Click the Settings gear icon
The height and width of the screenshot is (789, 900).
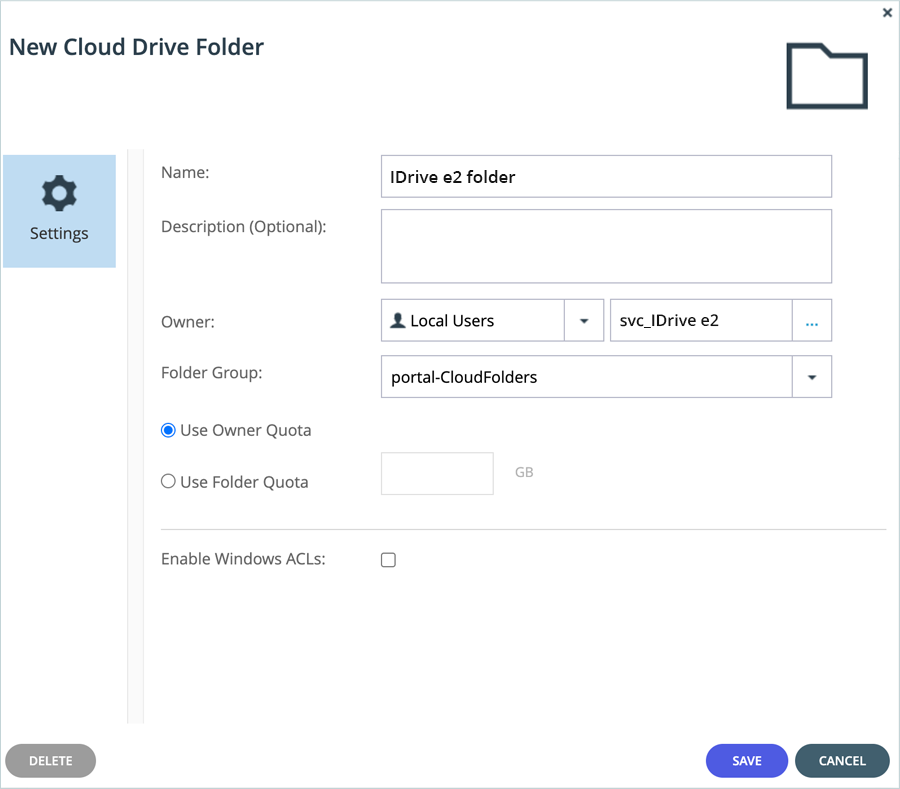pyautogui.click(x=59, y=193)
